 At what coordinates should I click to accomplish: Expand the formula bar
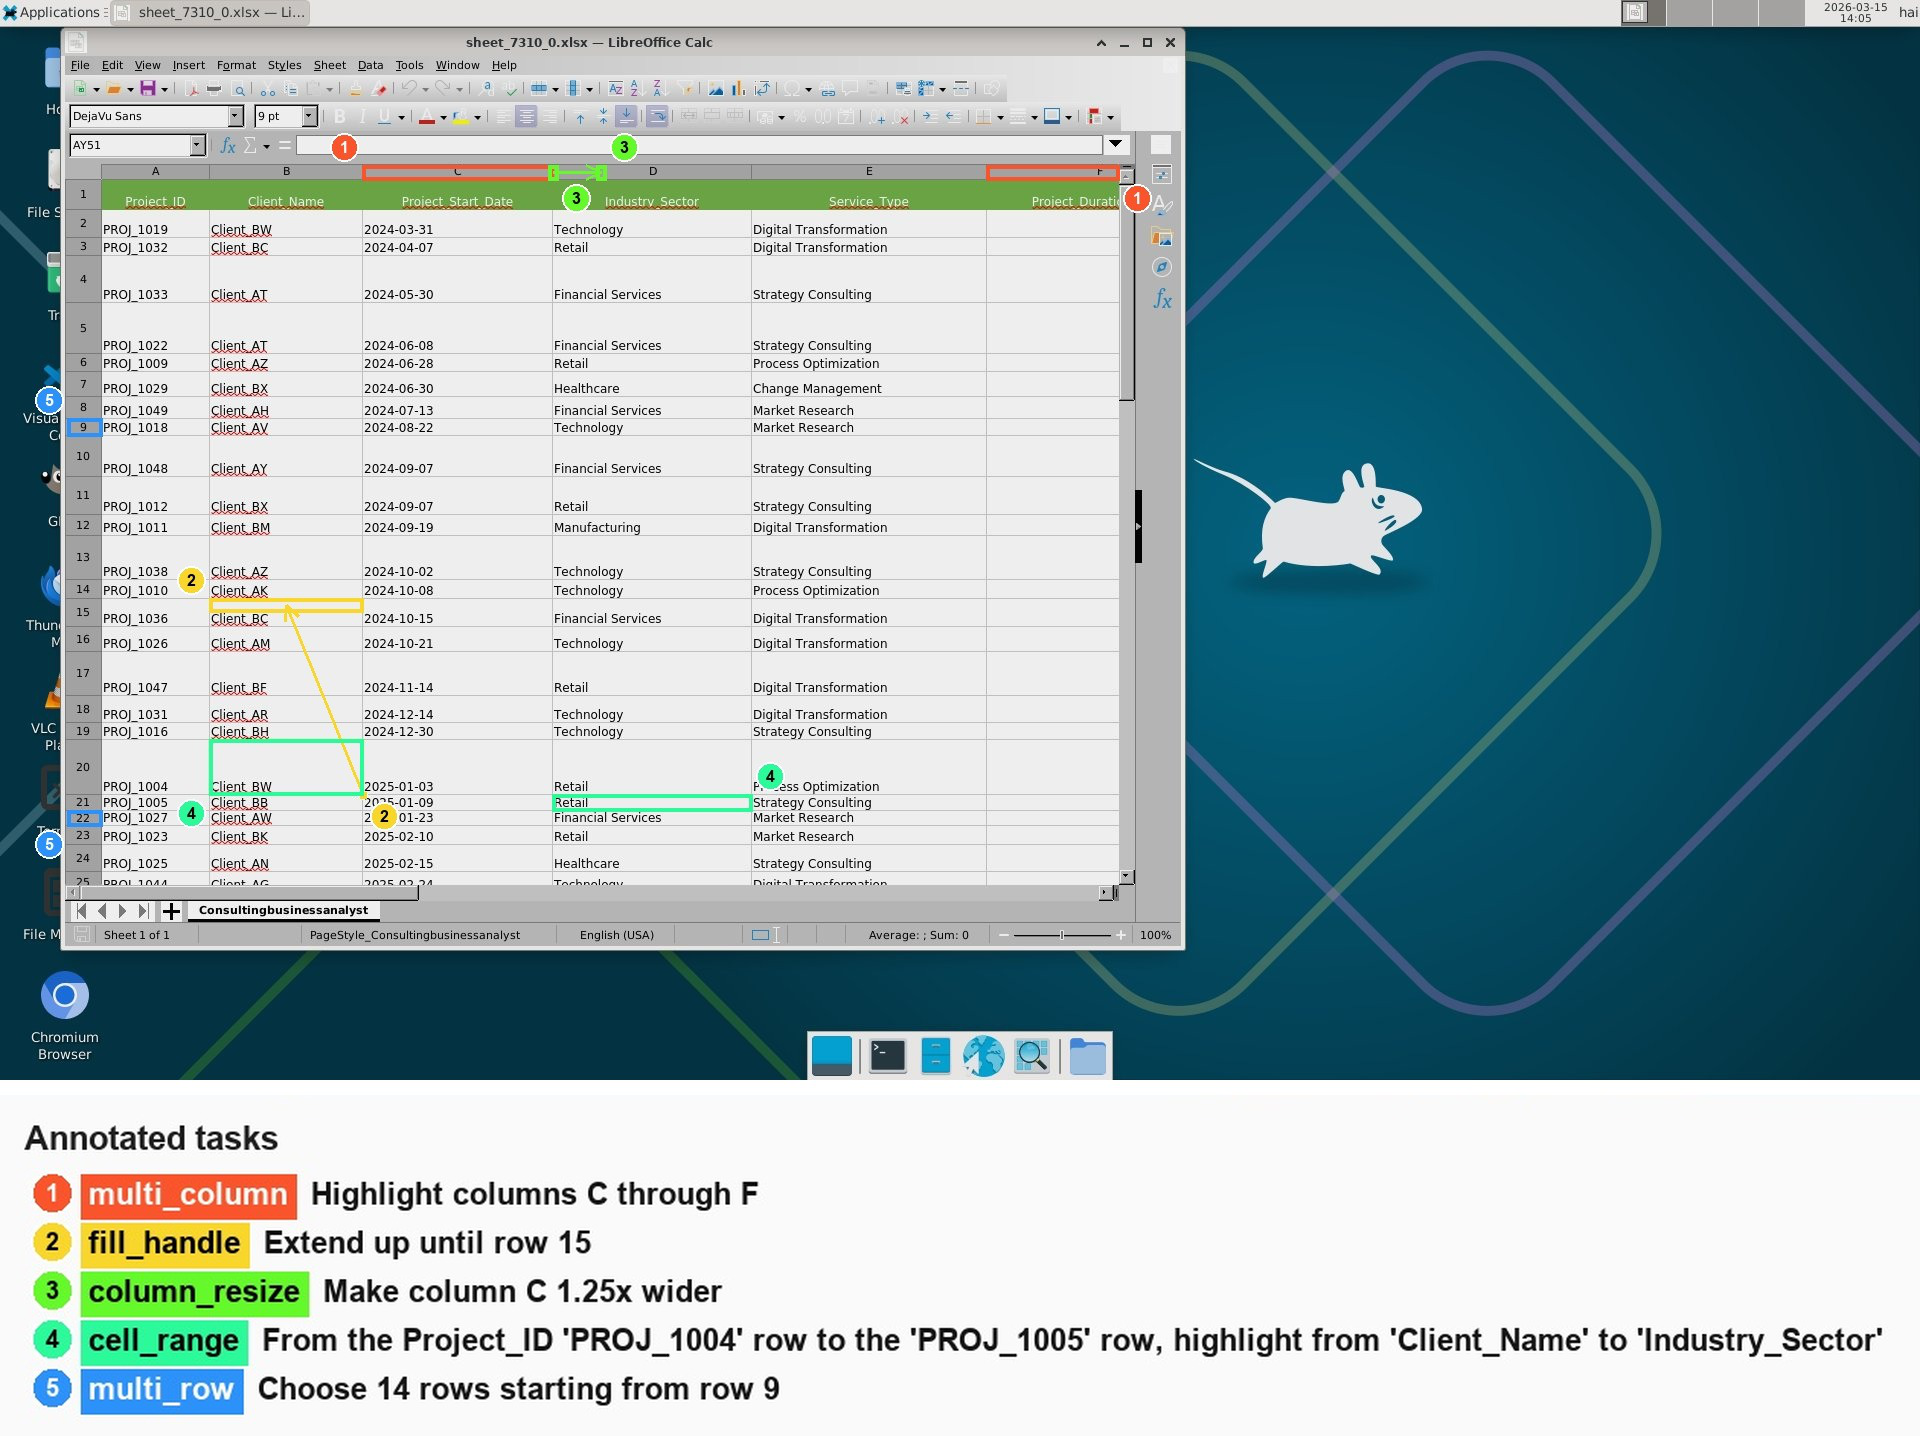[x=1115, y=145]
